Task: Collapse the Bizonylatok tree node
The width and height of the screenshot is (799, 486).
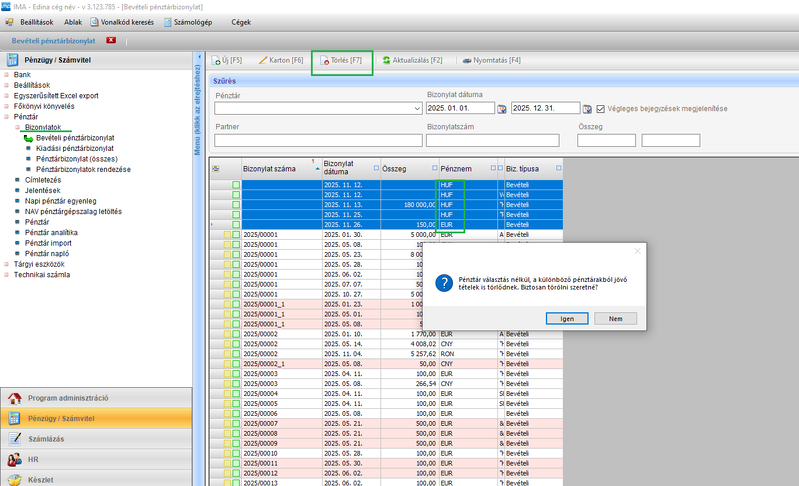Action: pos(17,128)
